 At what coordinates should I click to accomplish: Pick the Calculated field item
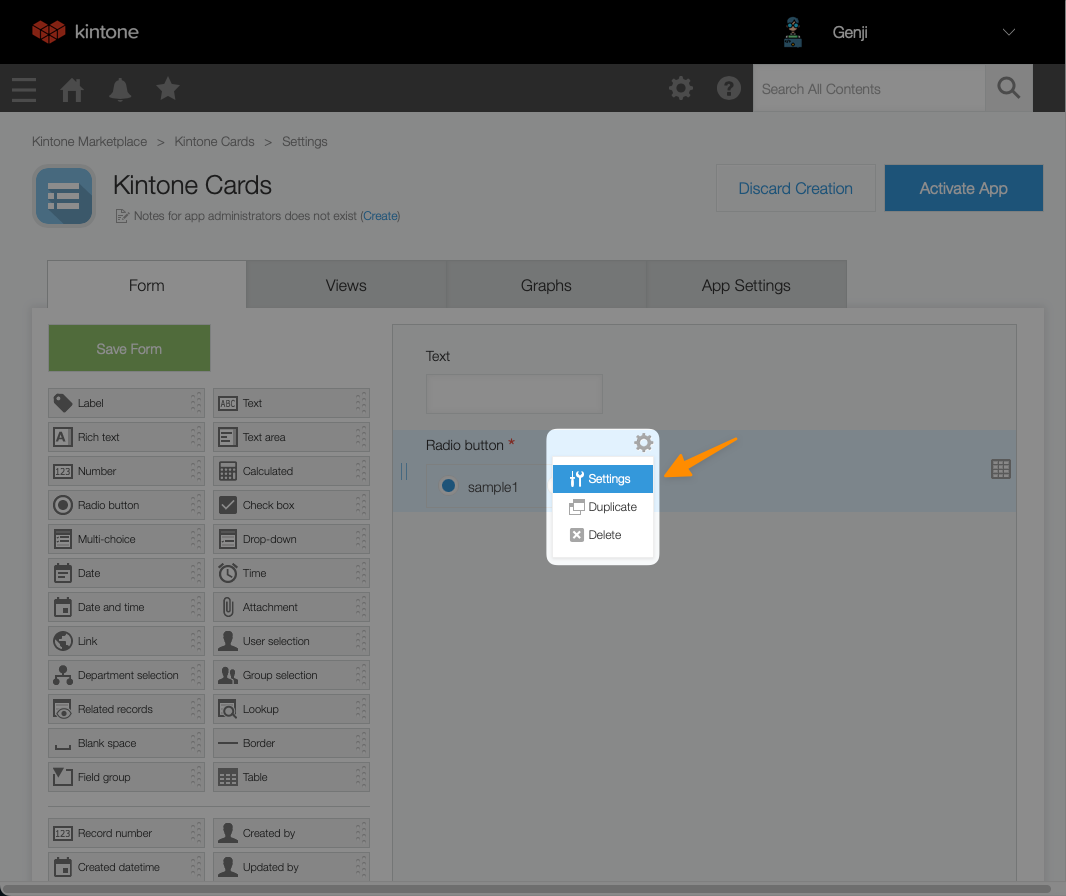pyautogui.click(x=291, y=471)
